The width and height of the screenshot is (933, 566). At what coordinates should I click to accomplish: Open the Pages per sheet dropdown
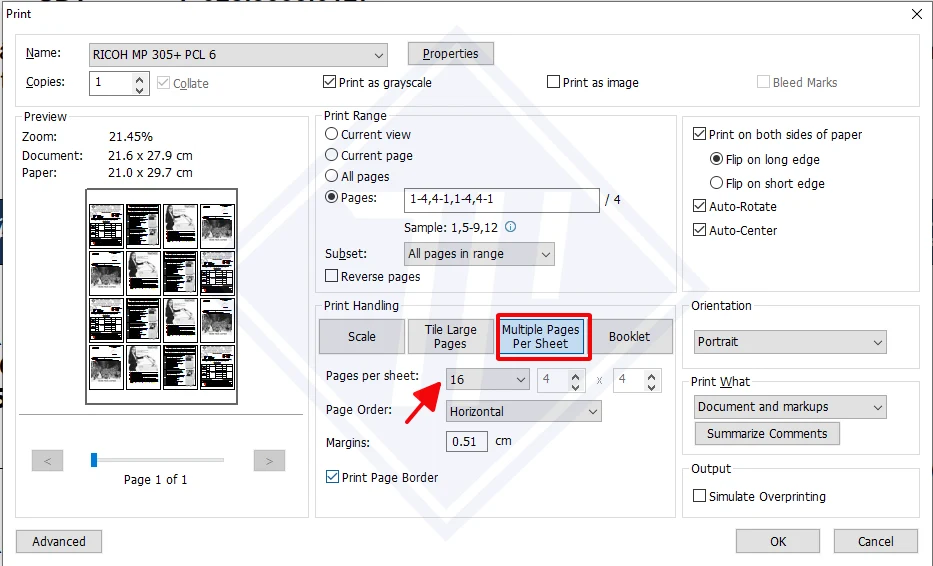click(x=487, y=380)
